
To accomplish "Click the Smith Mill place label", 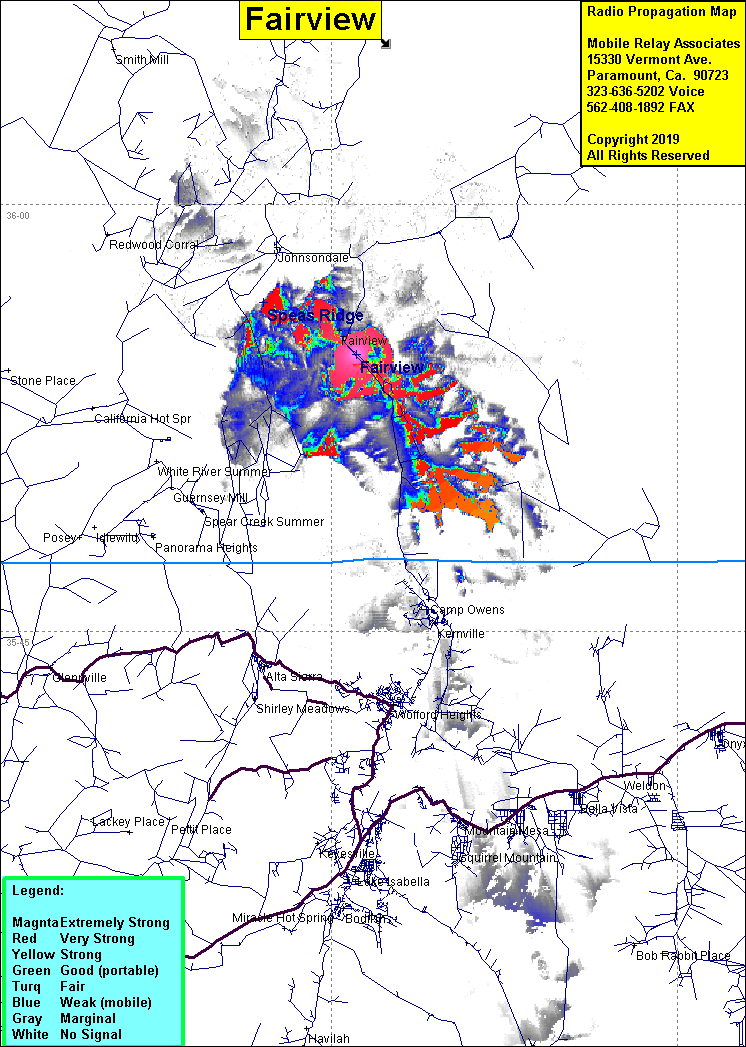I will (x=142, y=60).
